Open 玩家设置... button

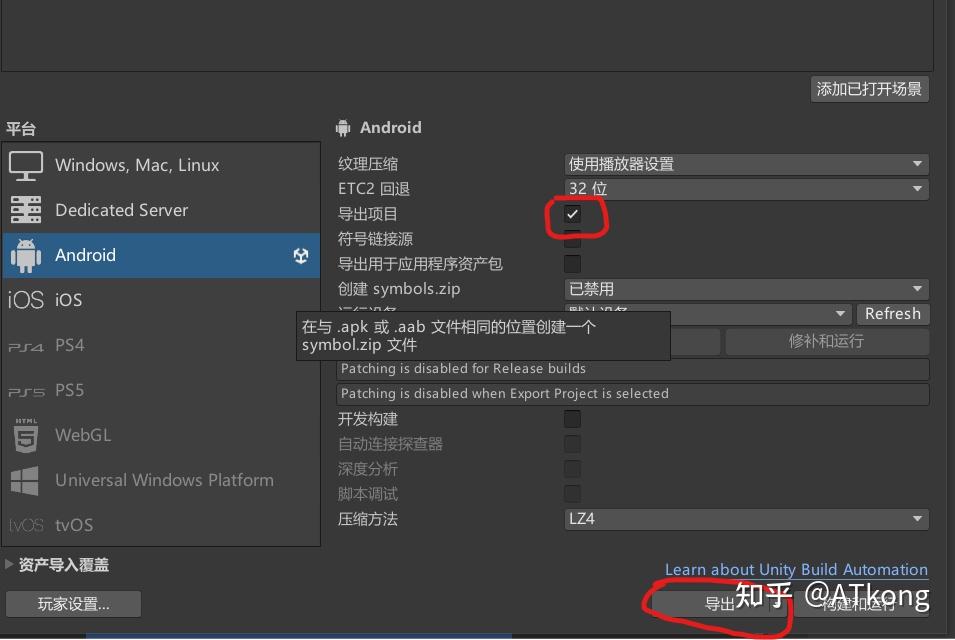(74, 604)
